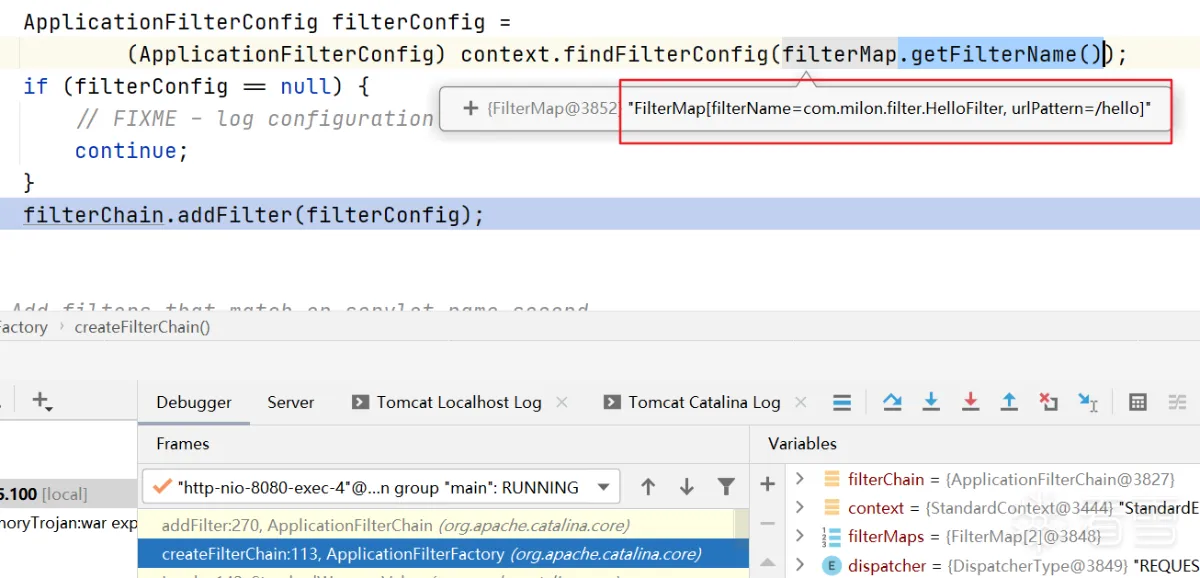Click filterChain.addFilter(filterConfig) line
This screenshot has width=1200, height=578.
(x=253, y=215)
